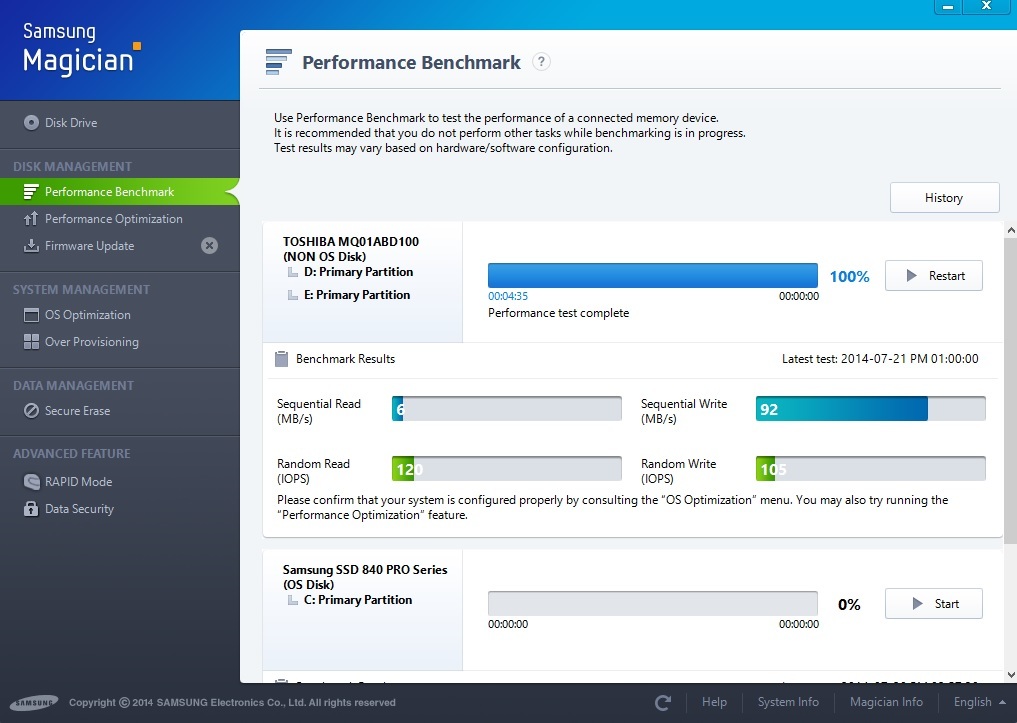
Task: Open Data Security page
Action: [79, 509]
